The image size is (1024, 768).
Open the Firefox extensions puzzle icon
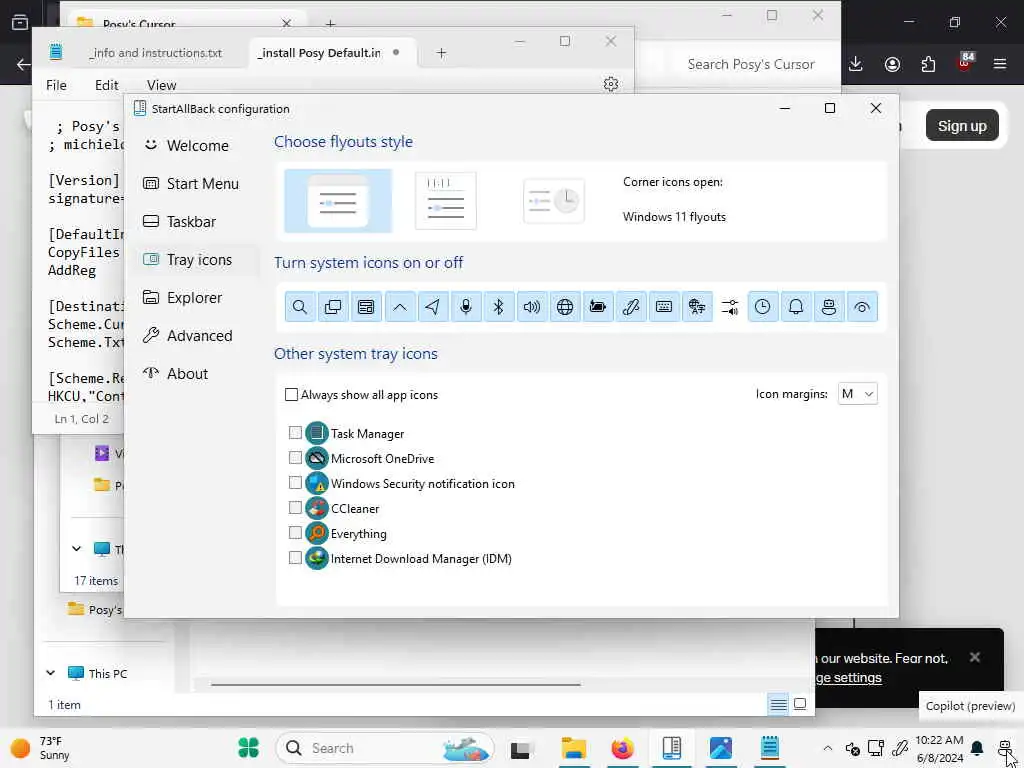(928, 64)
